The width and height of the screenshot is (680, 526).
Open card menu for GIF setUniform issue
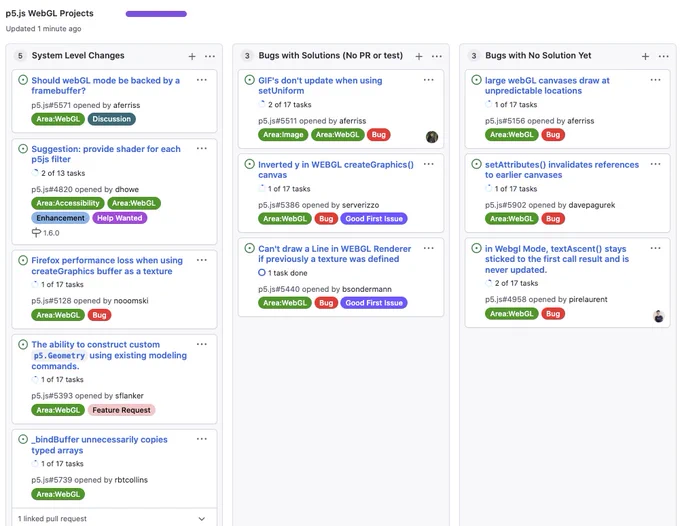[428, 80]
